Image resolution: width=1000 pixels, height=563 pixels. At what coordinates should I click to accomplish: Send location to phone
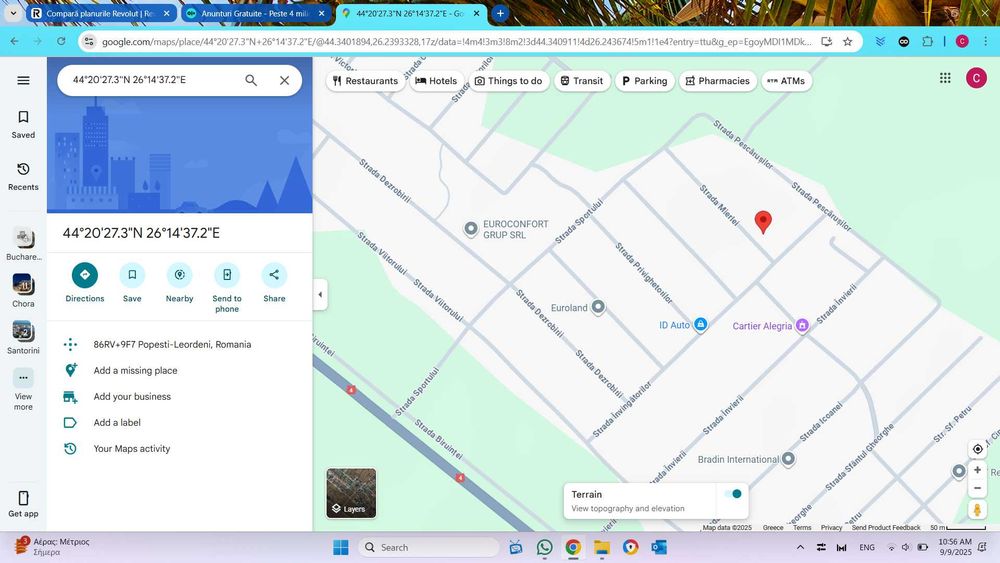coord(227,288)
